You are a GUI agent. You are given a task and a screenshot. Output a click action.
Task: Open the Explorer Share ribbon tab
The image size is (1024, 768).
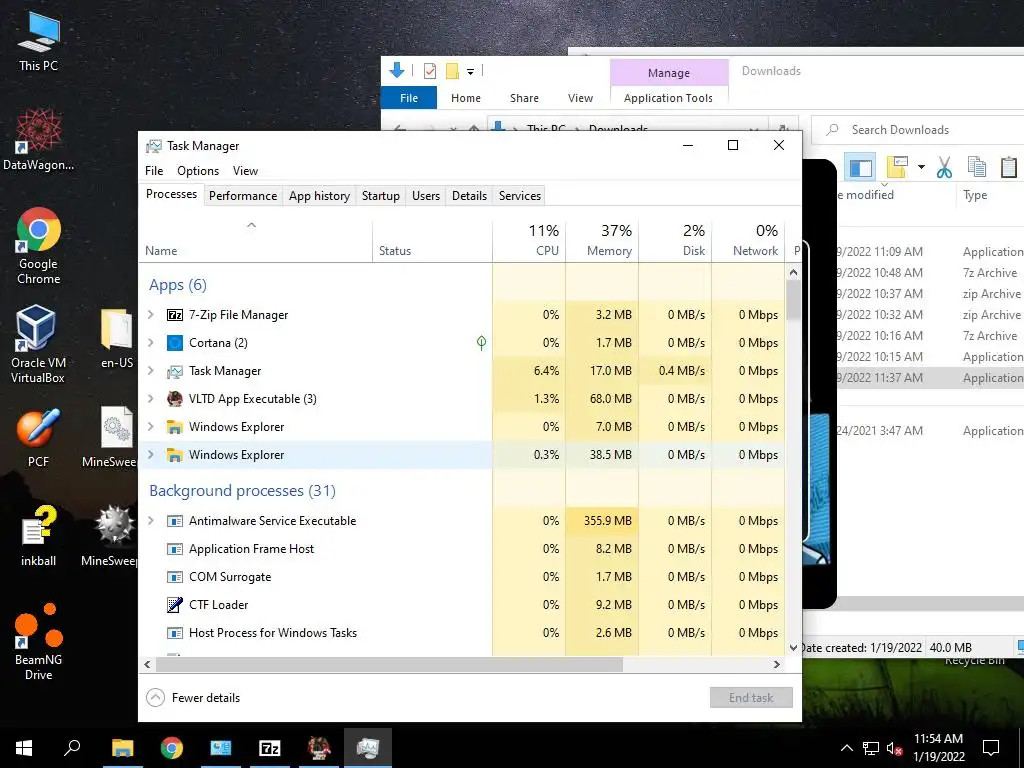pyautogui.click(x=524, y=98)
